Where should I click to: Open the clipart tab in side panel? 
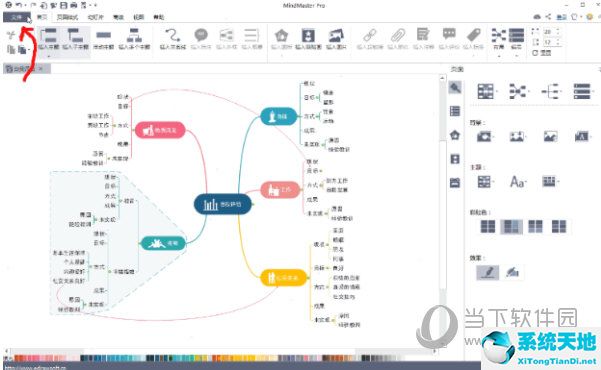[x=455, y=159]
